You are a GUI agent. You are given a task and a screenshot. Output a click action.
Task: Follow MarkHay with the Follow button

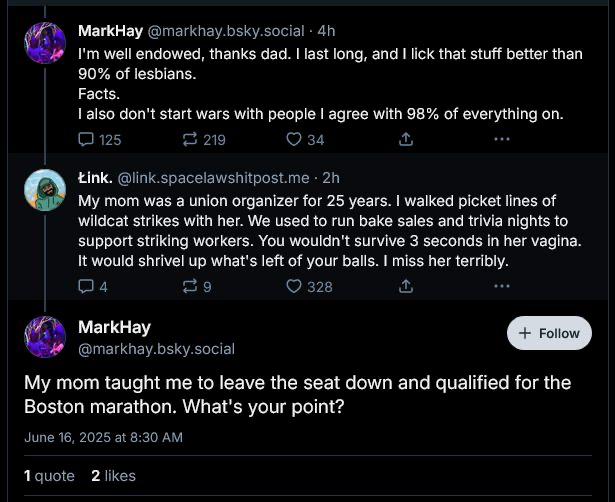[549, 334]
